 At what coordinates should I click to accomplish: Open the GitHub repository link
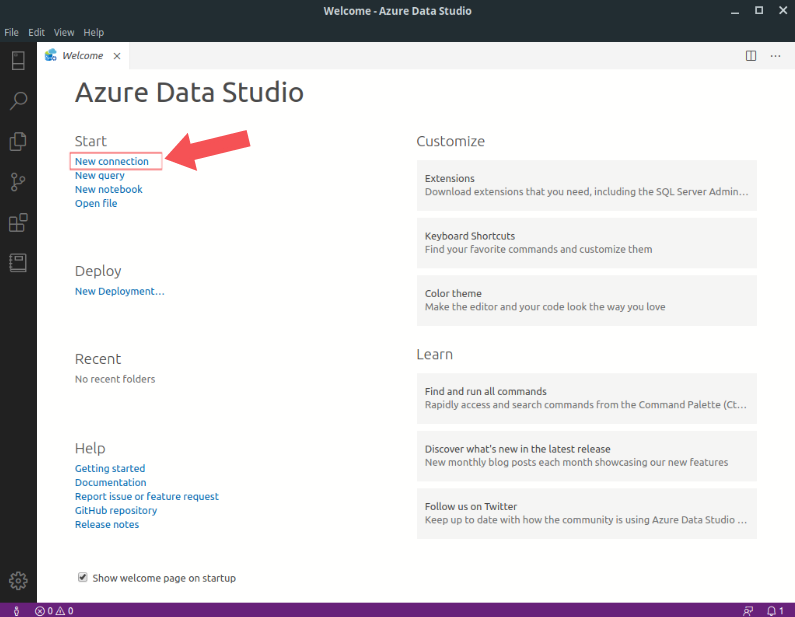click(116, 511)
